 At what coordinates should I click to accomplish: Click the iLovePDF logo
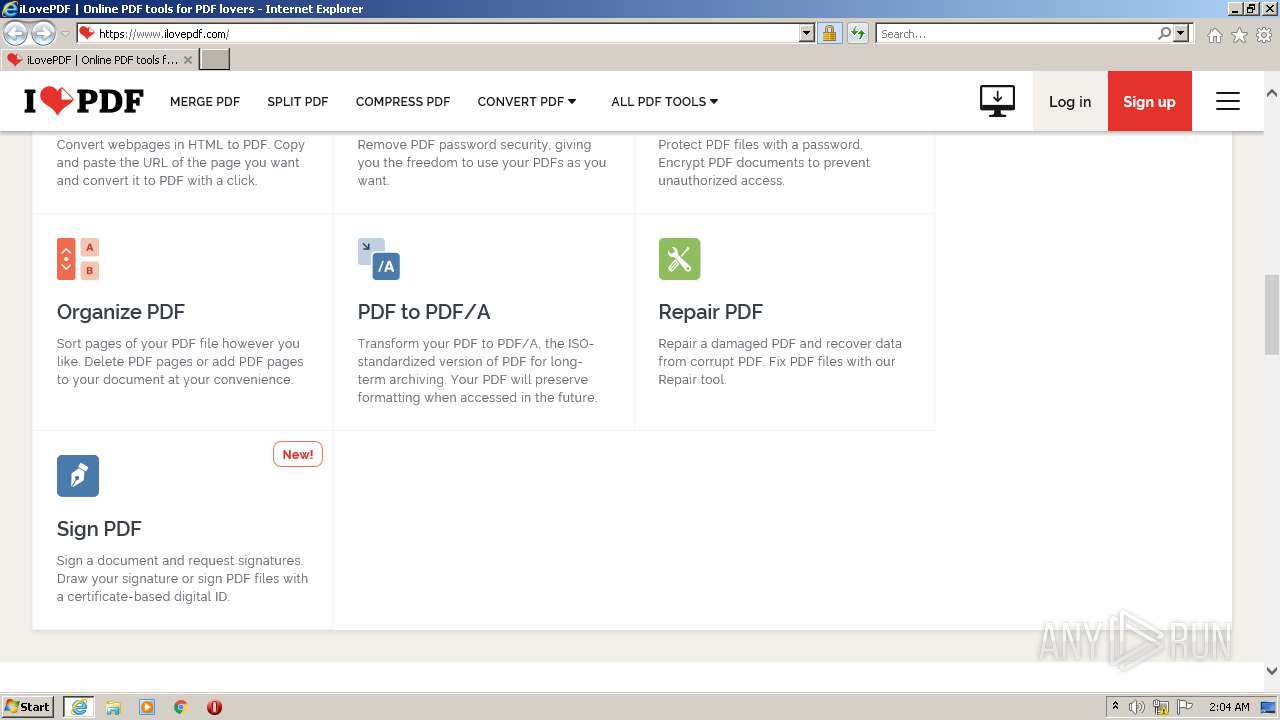click(84, 101)
